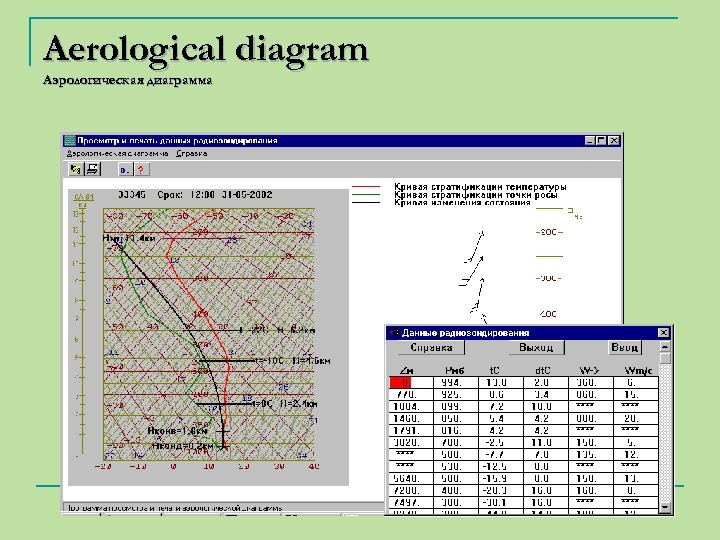Click the scroll-up arrow in the data dialog
The image size is (720, 540).
pos(665,346)
